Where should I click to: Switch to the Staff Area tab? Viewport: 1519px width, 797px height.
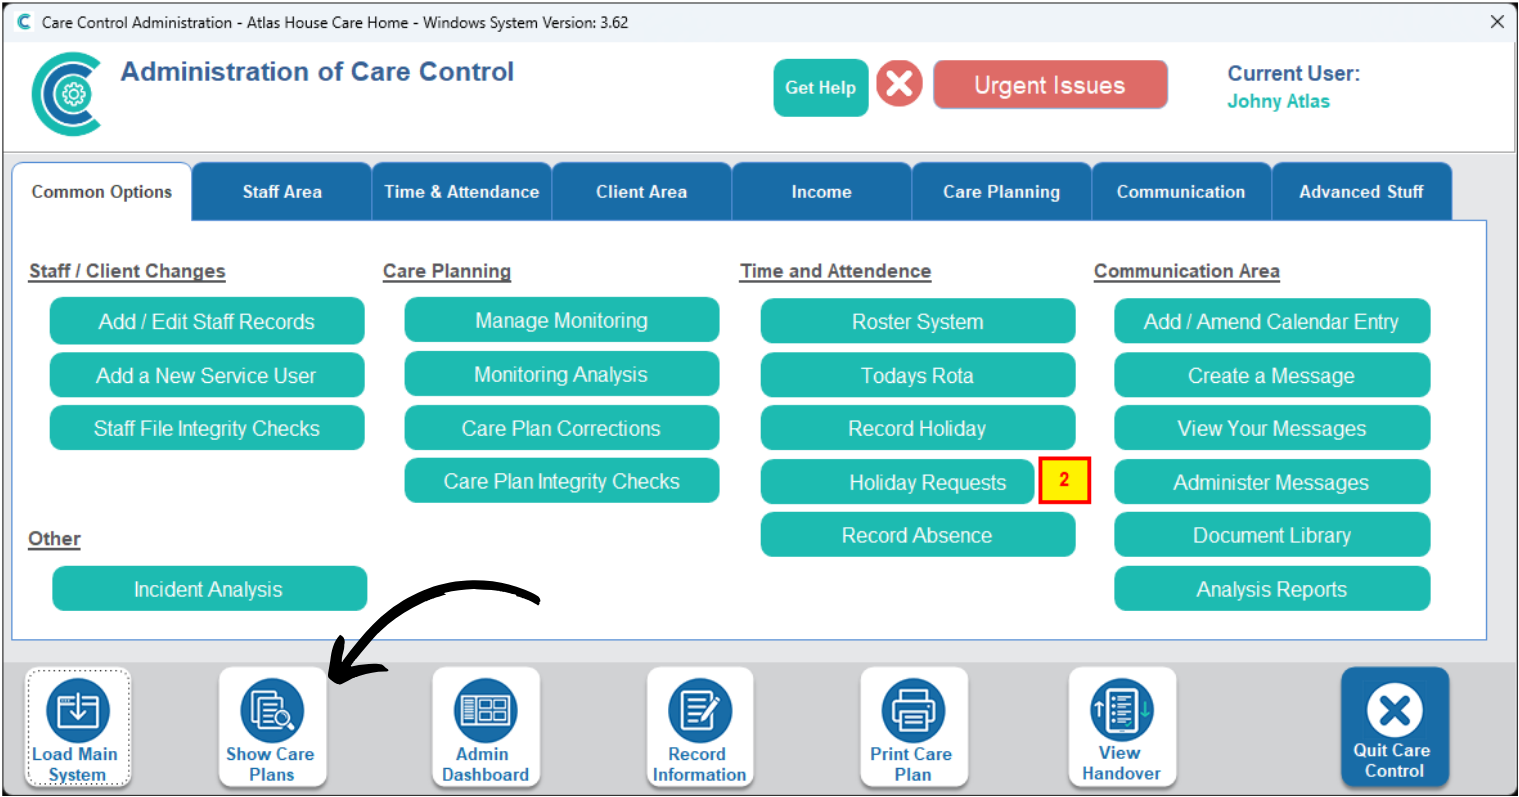click(x=282, y=192)
